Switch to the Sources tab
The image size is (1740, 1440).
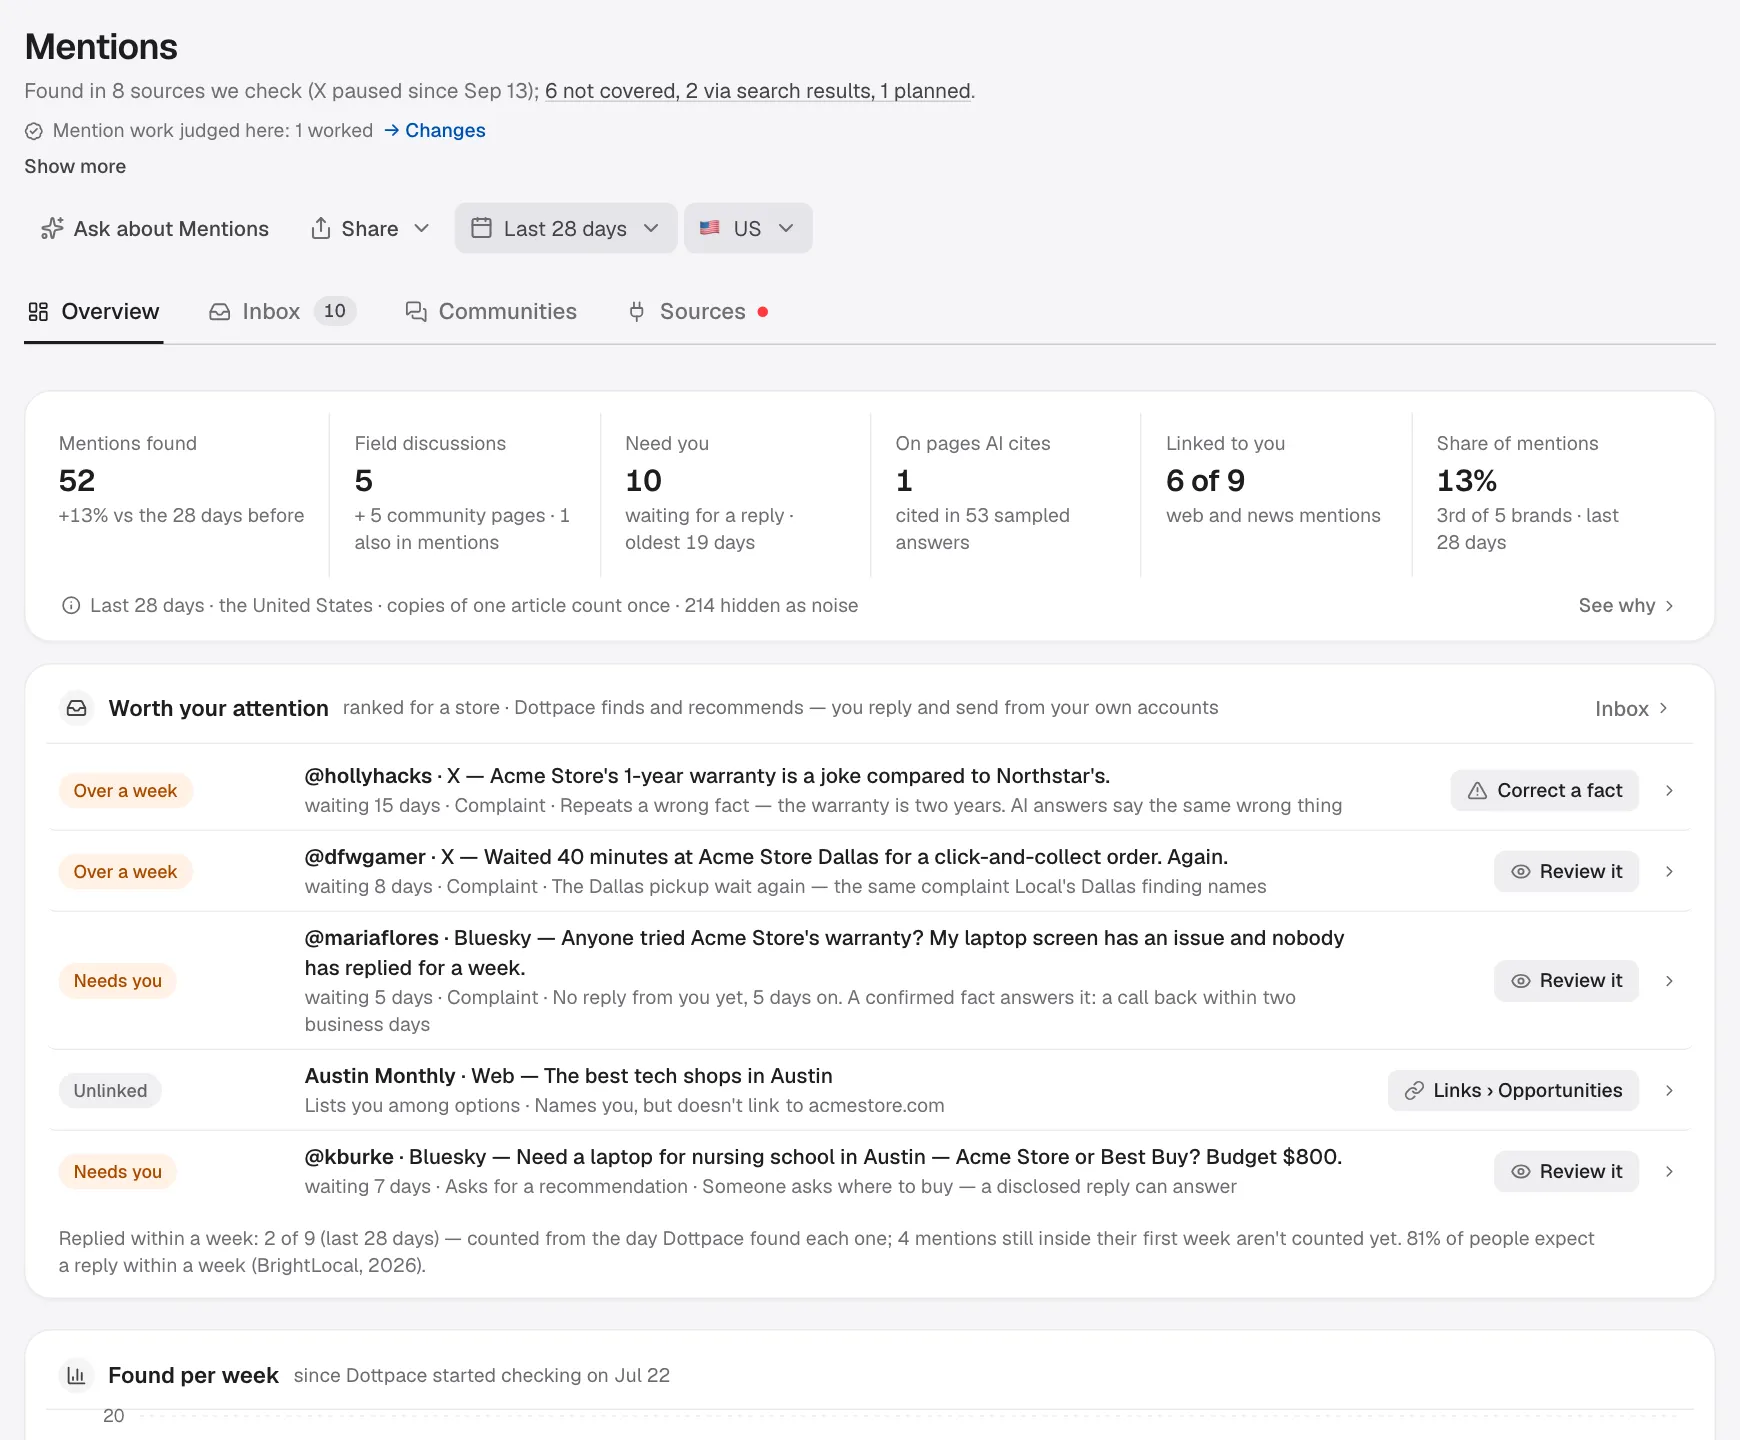(x=698, y=312)
